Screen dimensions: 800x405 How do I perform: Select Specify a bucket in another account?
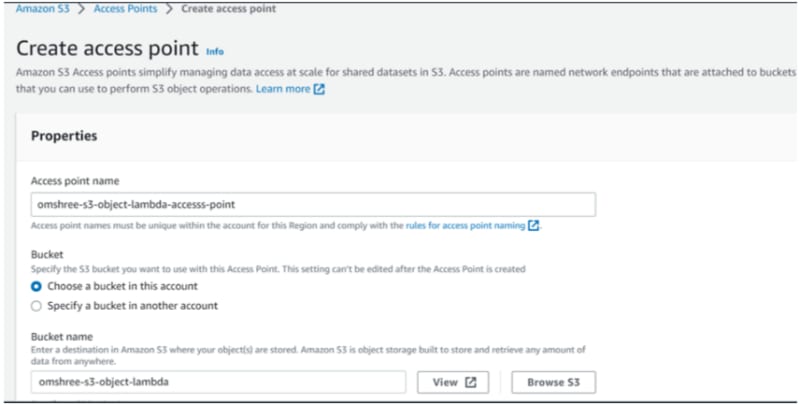click(x=36, y=306)
